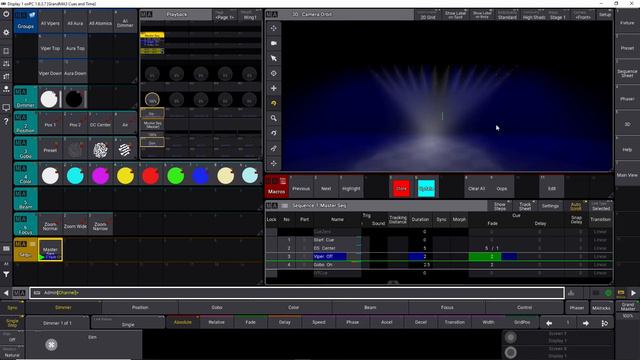This screenshot has height=360, width=640.
Task: Select the breakup pattern gobo preset
Action: pyautogui.click(x=100, y=150)
